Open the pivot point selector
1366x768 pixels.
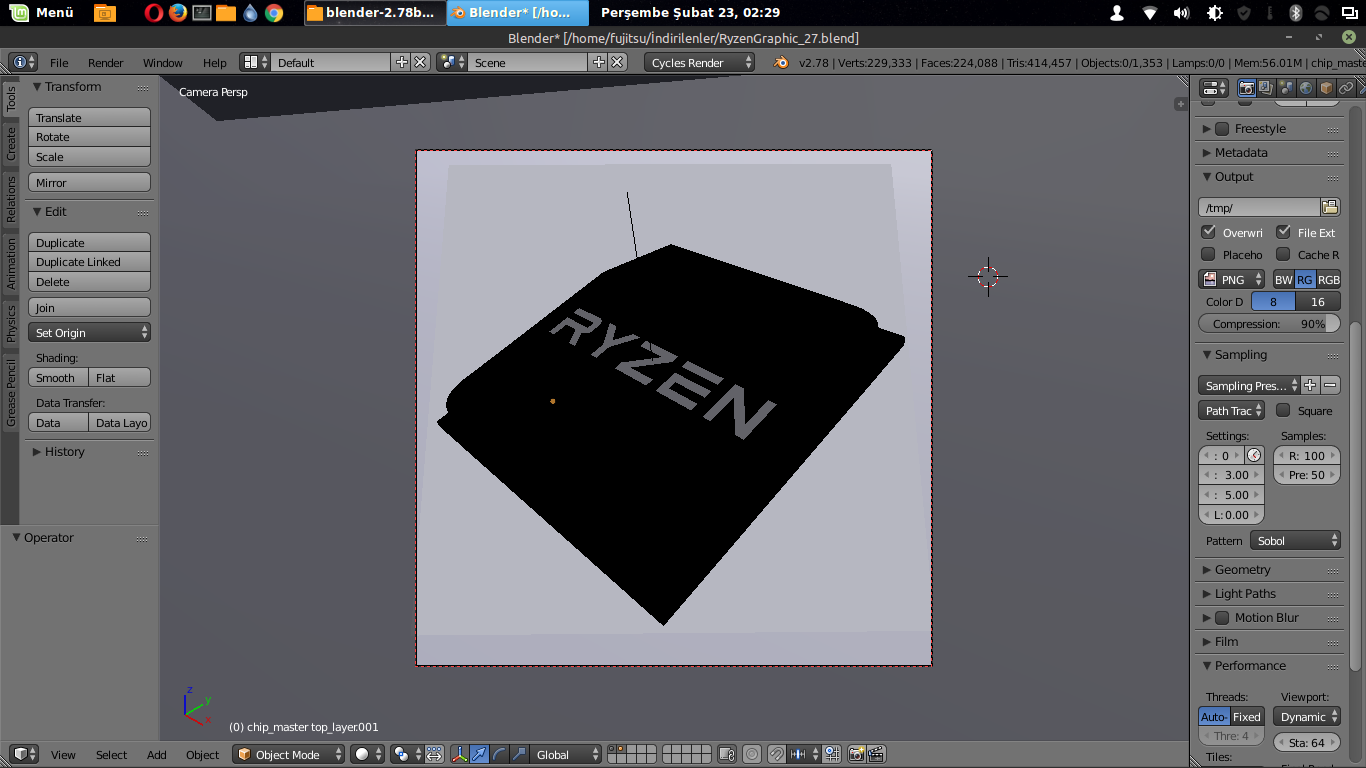point(407,754)
